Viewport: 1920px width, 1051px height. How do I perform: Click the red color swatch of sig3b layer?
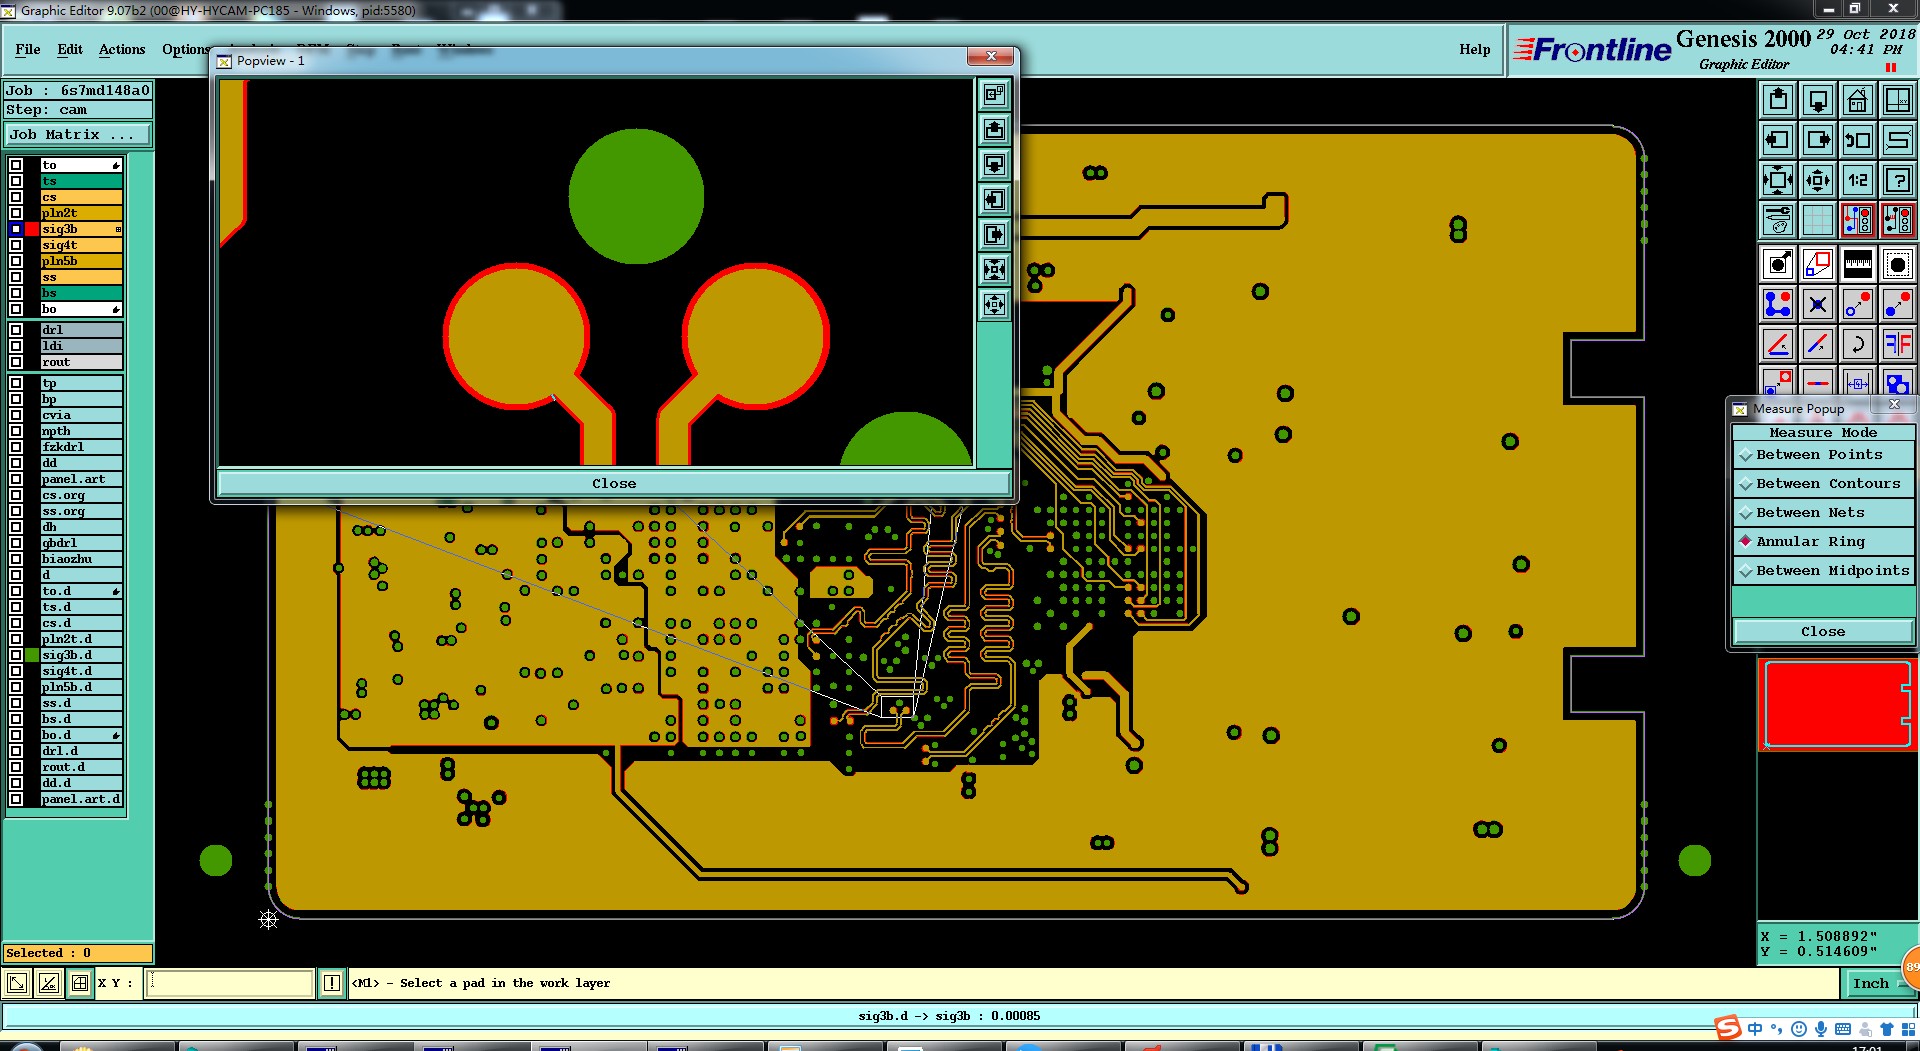32,229
